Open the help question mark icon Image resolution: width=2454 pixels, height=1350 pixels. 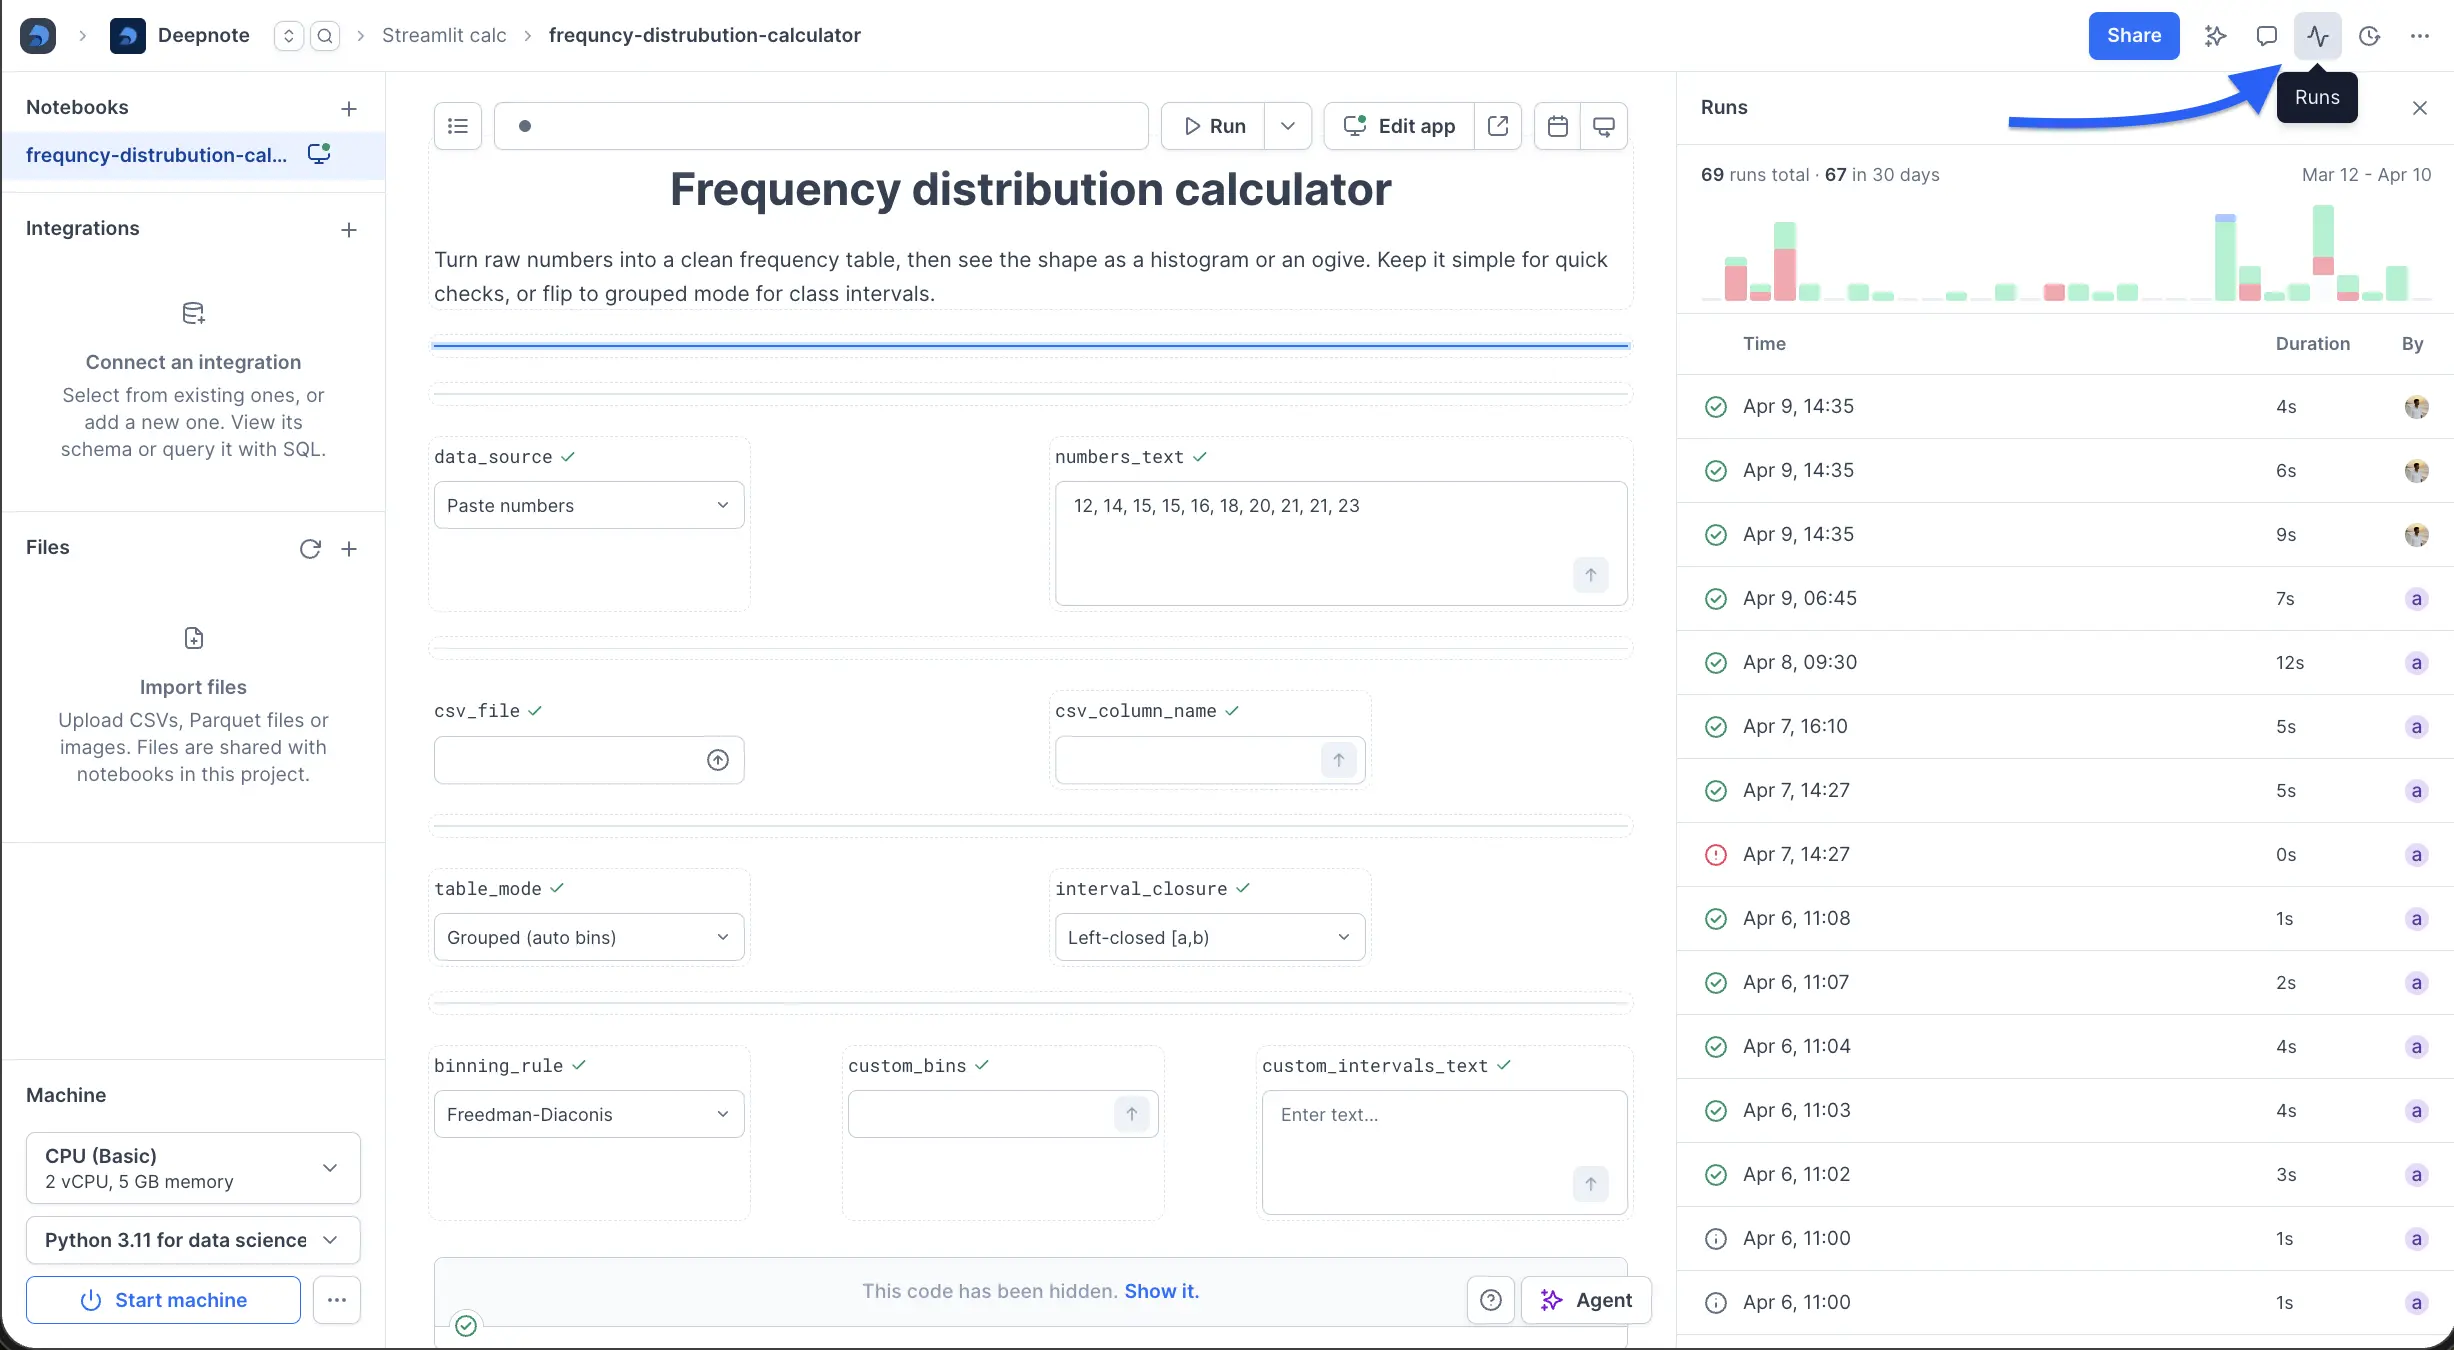(x=1490, y=1300)
